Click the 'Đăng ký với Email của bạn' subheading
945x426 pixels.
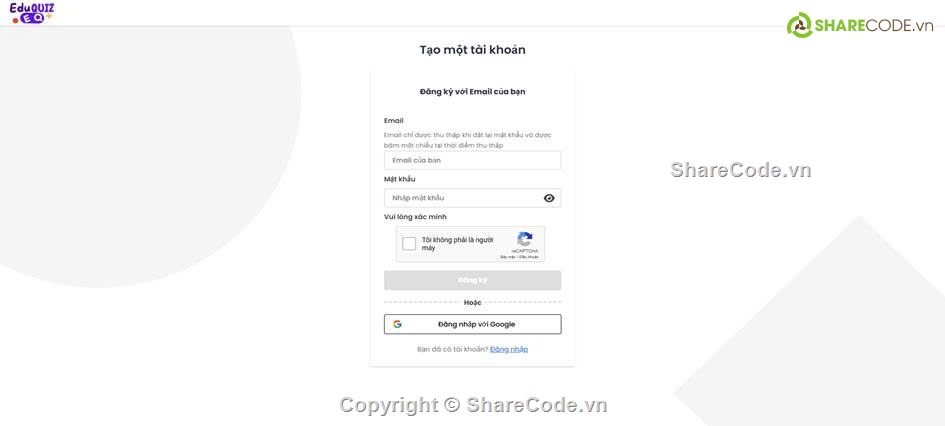pos(472,92)
